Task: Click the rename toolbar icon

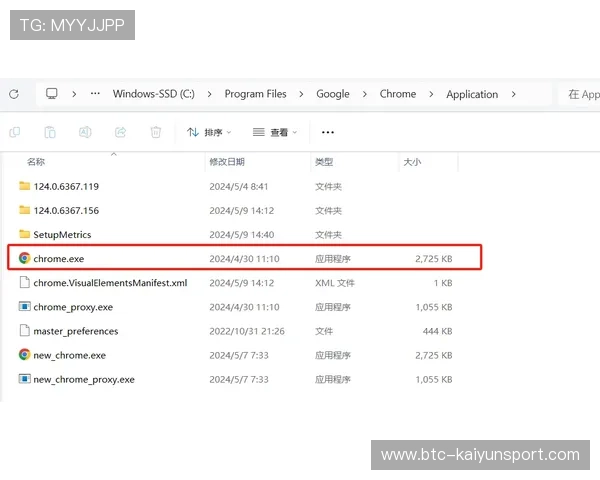Action: pyautogui.click(x=85, y=132)
